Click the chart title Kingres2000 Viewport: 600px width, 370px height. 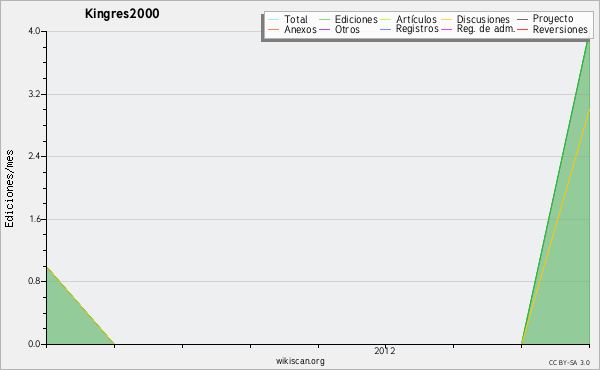pyautogui.click(x=122, y=13)
